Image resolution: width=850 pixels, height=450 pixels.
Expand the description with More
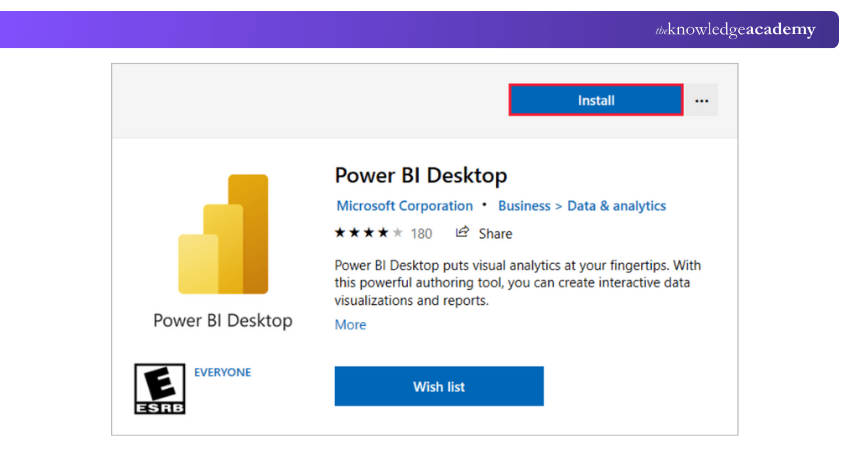[350, 325]
